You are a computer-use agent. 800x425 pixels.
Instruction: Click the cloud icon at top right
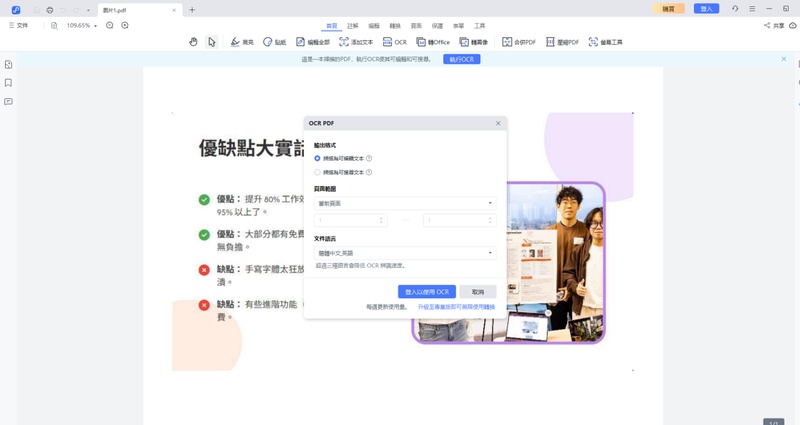[x=793, y=25]
